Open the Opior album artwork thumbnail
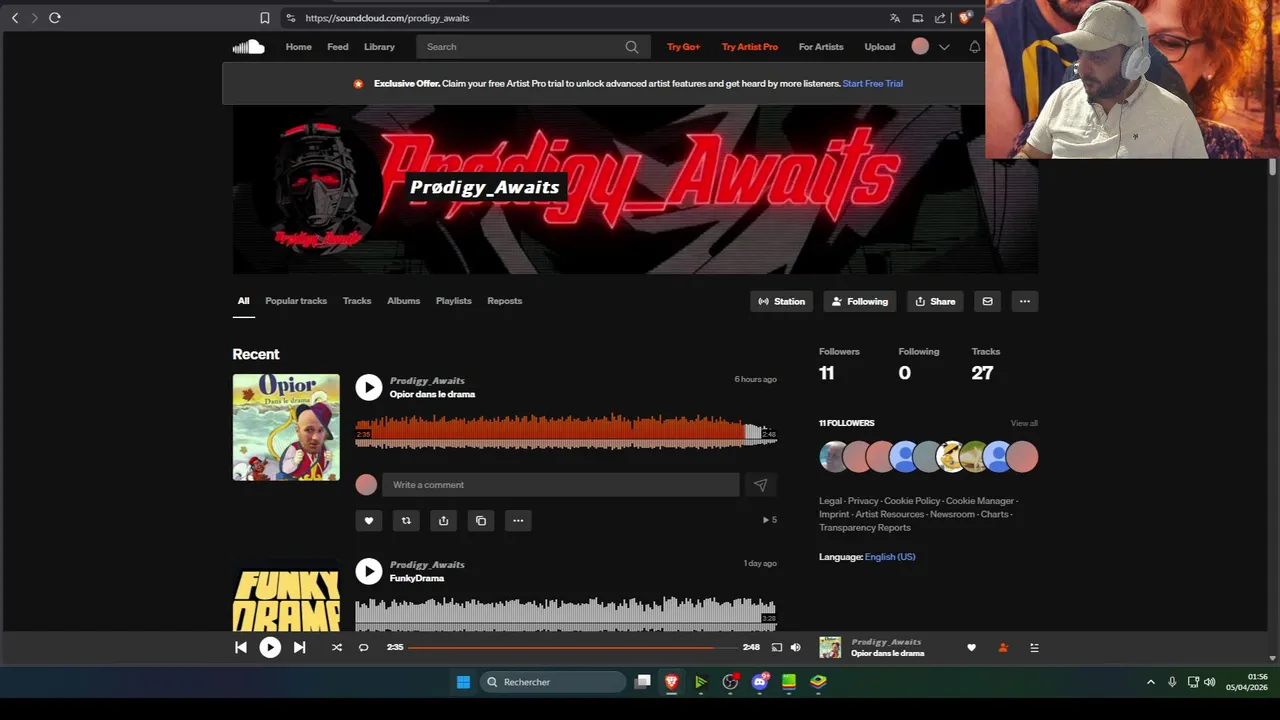Viewport: 1280px width, 720px height. [x=286, y=427]
